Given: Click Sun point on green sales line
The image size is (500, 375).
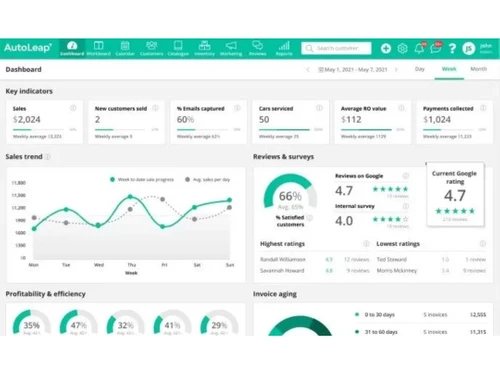Looking at the screenshot, I should (229, 200).
